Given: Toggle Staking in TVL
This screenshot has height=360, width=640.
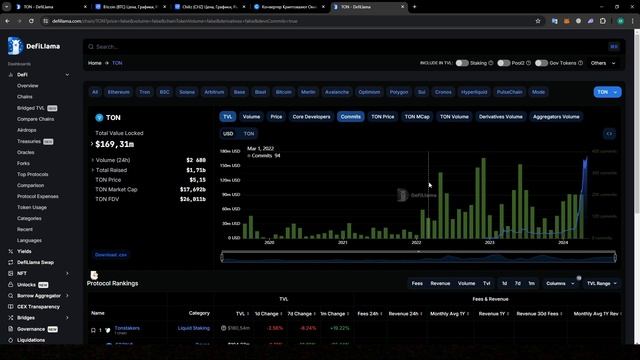Looking at the screenshot, I should [462, 63].
